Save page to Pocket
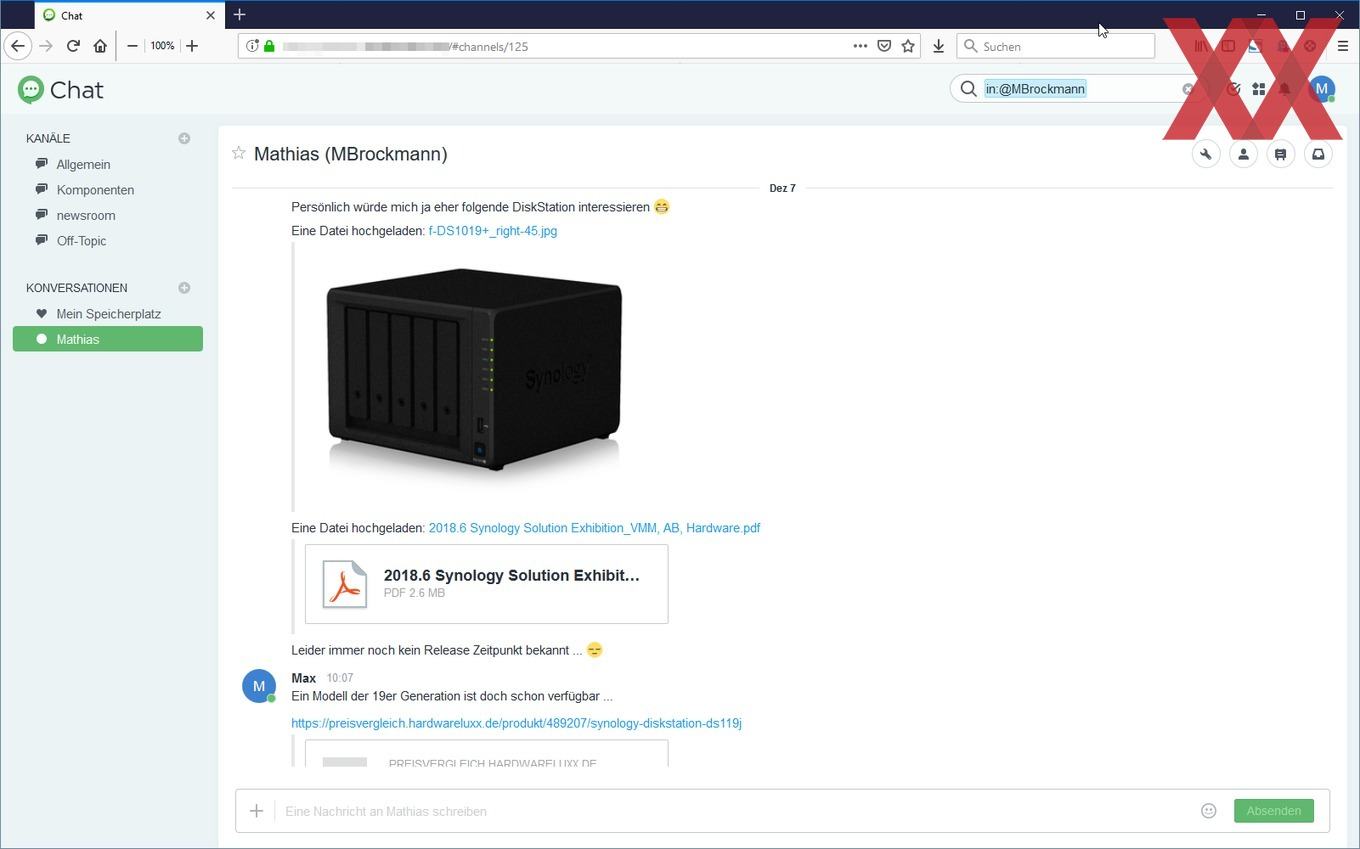Image resolution: width=1360 pixels, height=849 pixels. coord(884,46)
